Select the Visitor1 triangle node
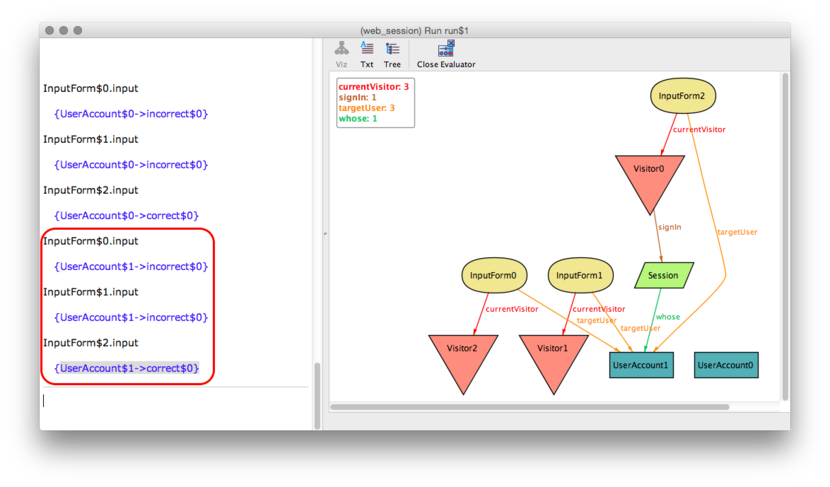830x487 pixels. coord(553,360)
